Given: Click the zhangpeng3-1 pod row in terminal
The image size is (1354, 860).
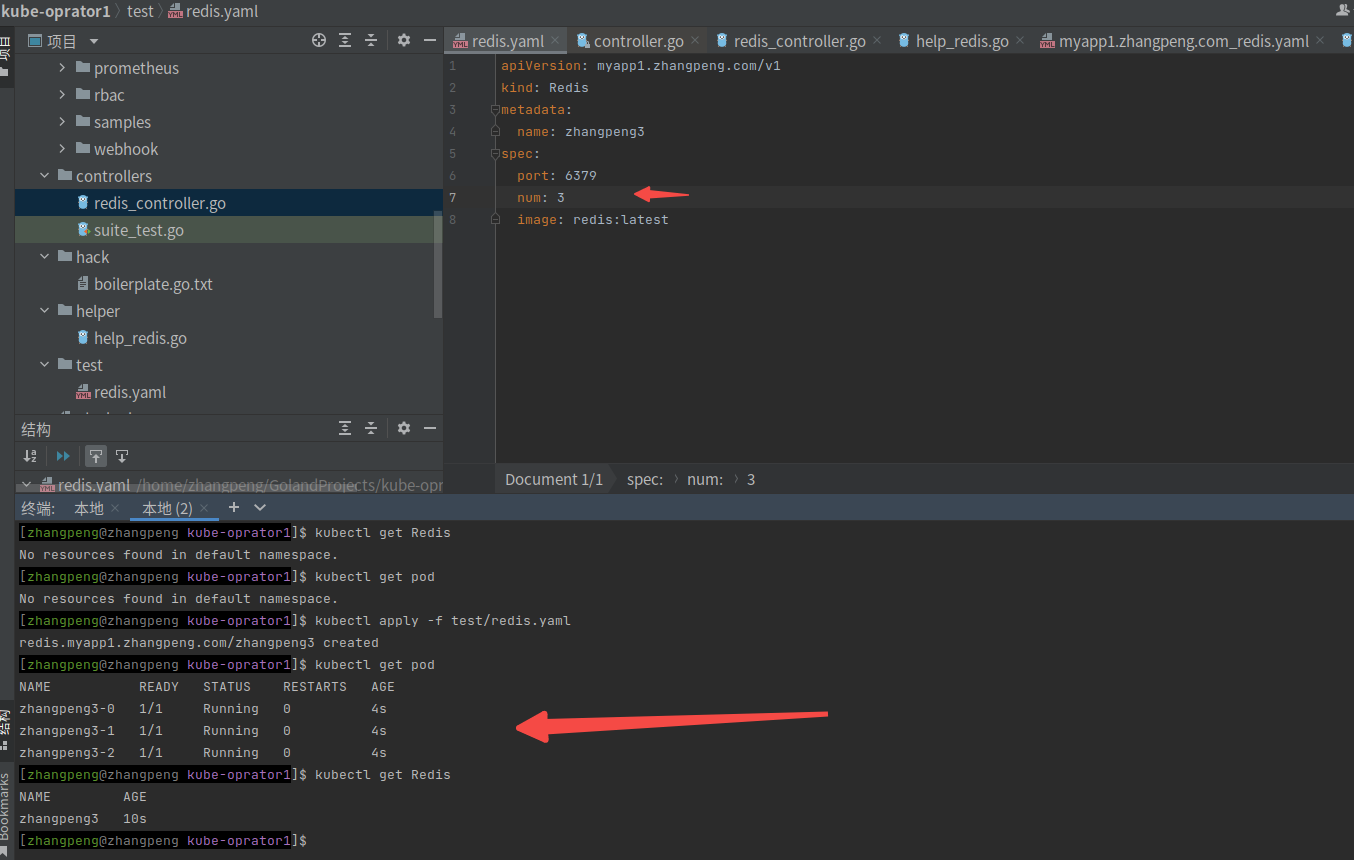Looking at the screenshot, I should point(203,731).
